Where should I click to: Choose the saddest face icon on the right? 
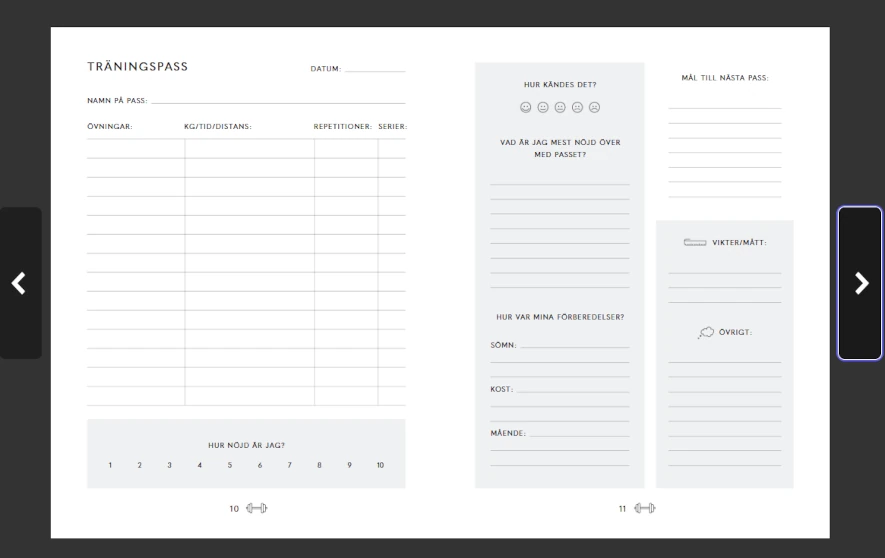coord(594,107)
